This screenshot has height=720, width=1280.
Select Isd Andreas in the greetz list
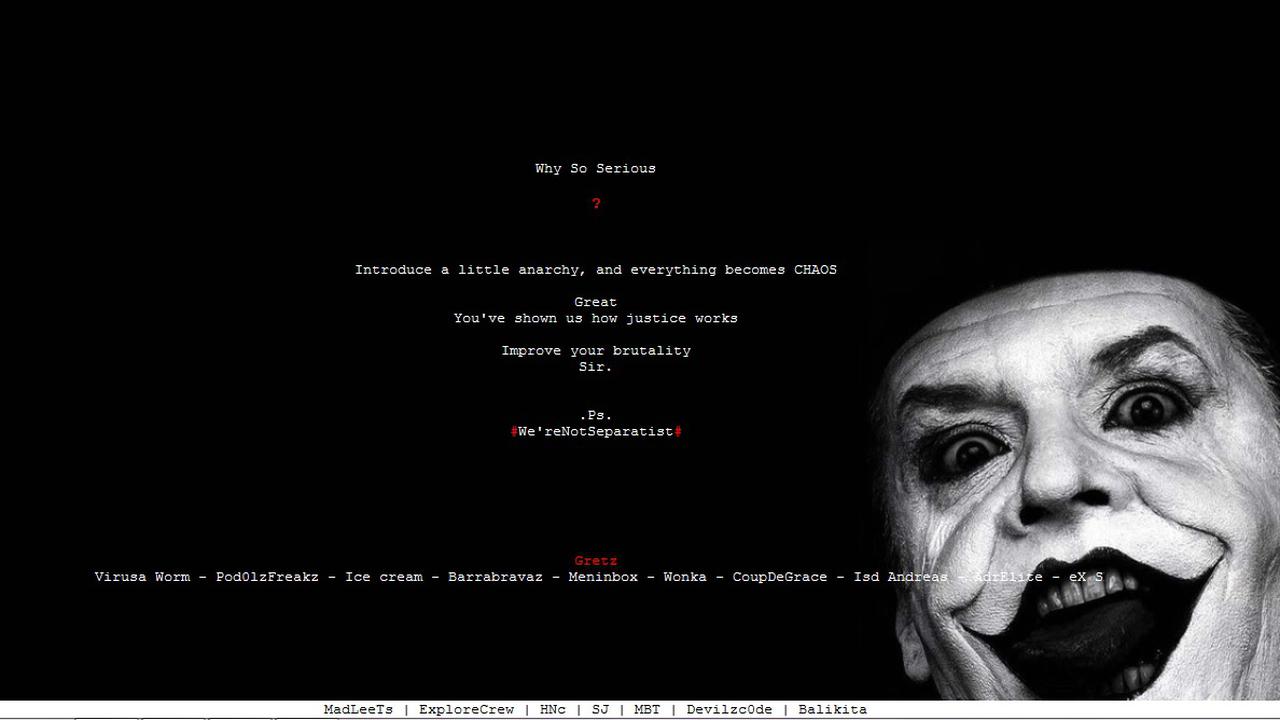click(x=899, y=577)
